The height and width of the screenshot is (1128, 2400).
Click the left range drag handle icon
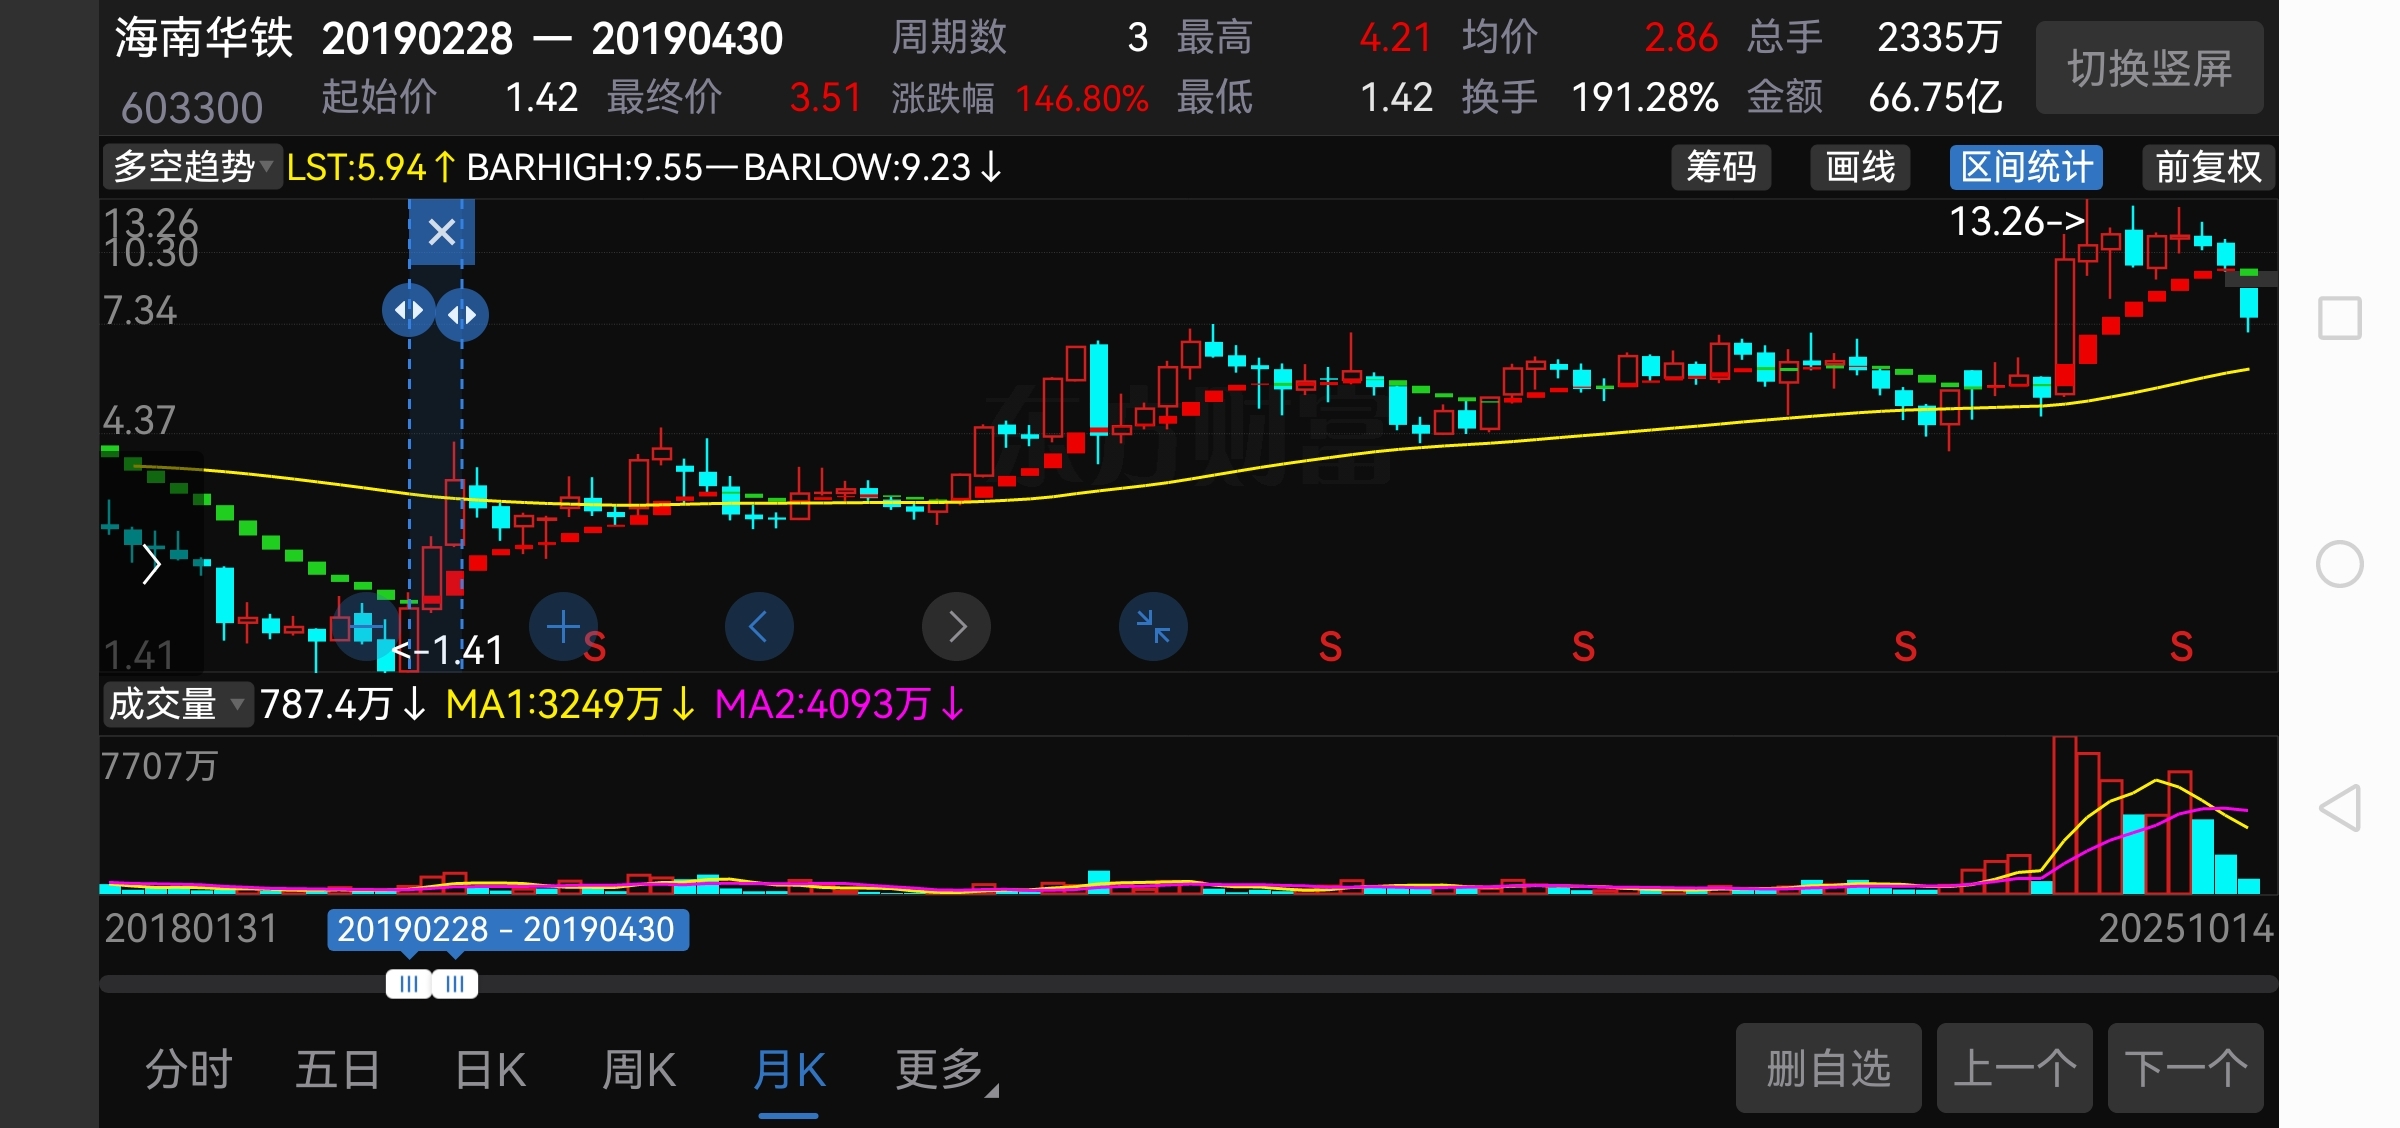(x=408, y=311)
